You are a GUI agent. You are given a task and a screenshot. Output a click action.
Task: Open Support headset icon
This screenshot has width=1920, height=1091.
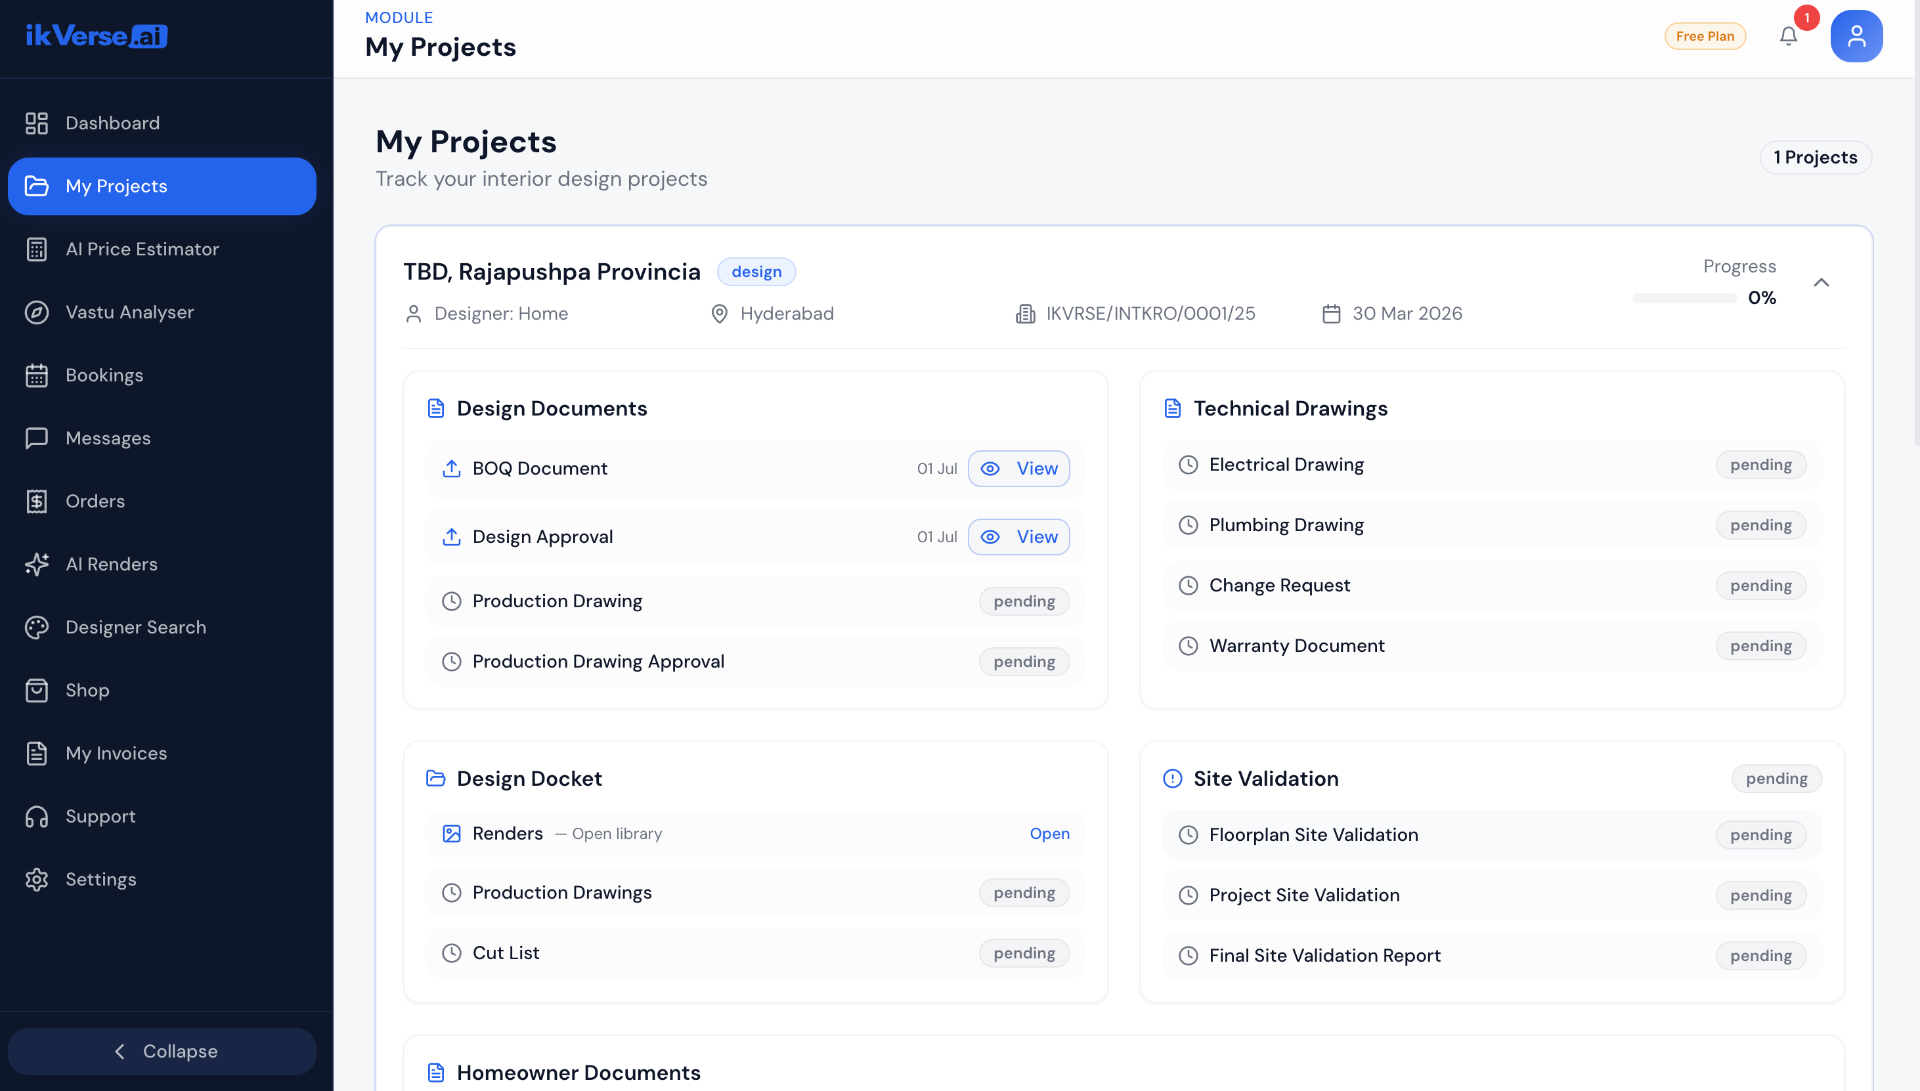tap(37, 816)
